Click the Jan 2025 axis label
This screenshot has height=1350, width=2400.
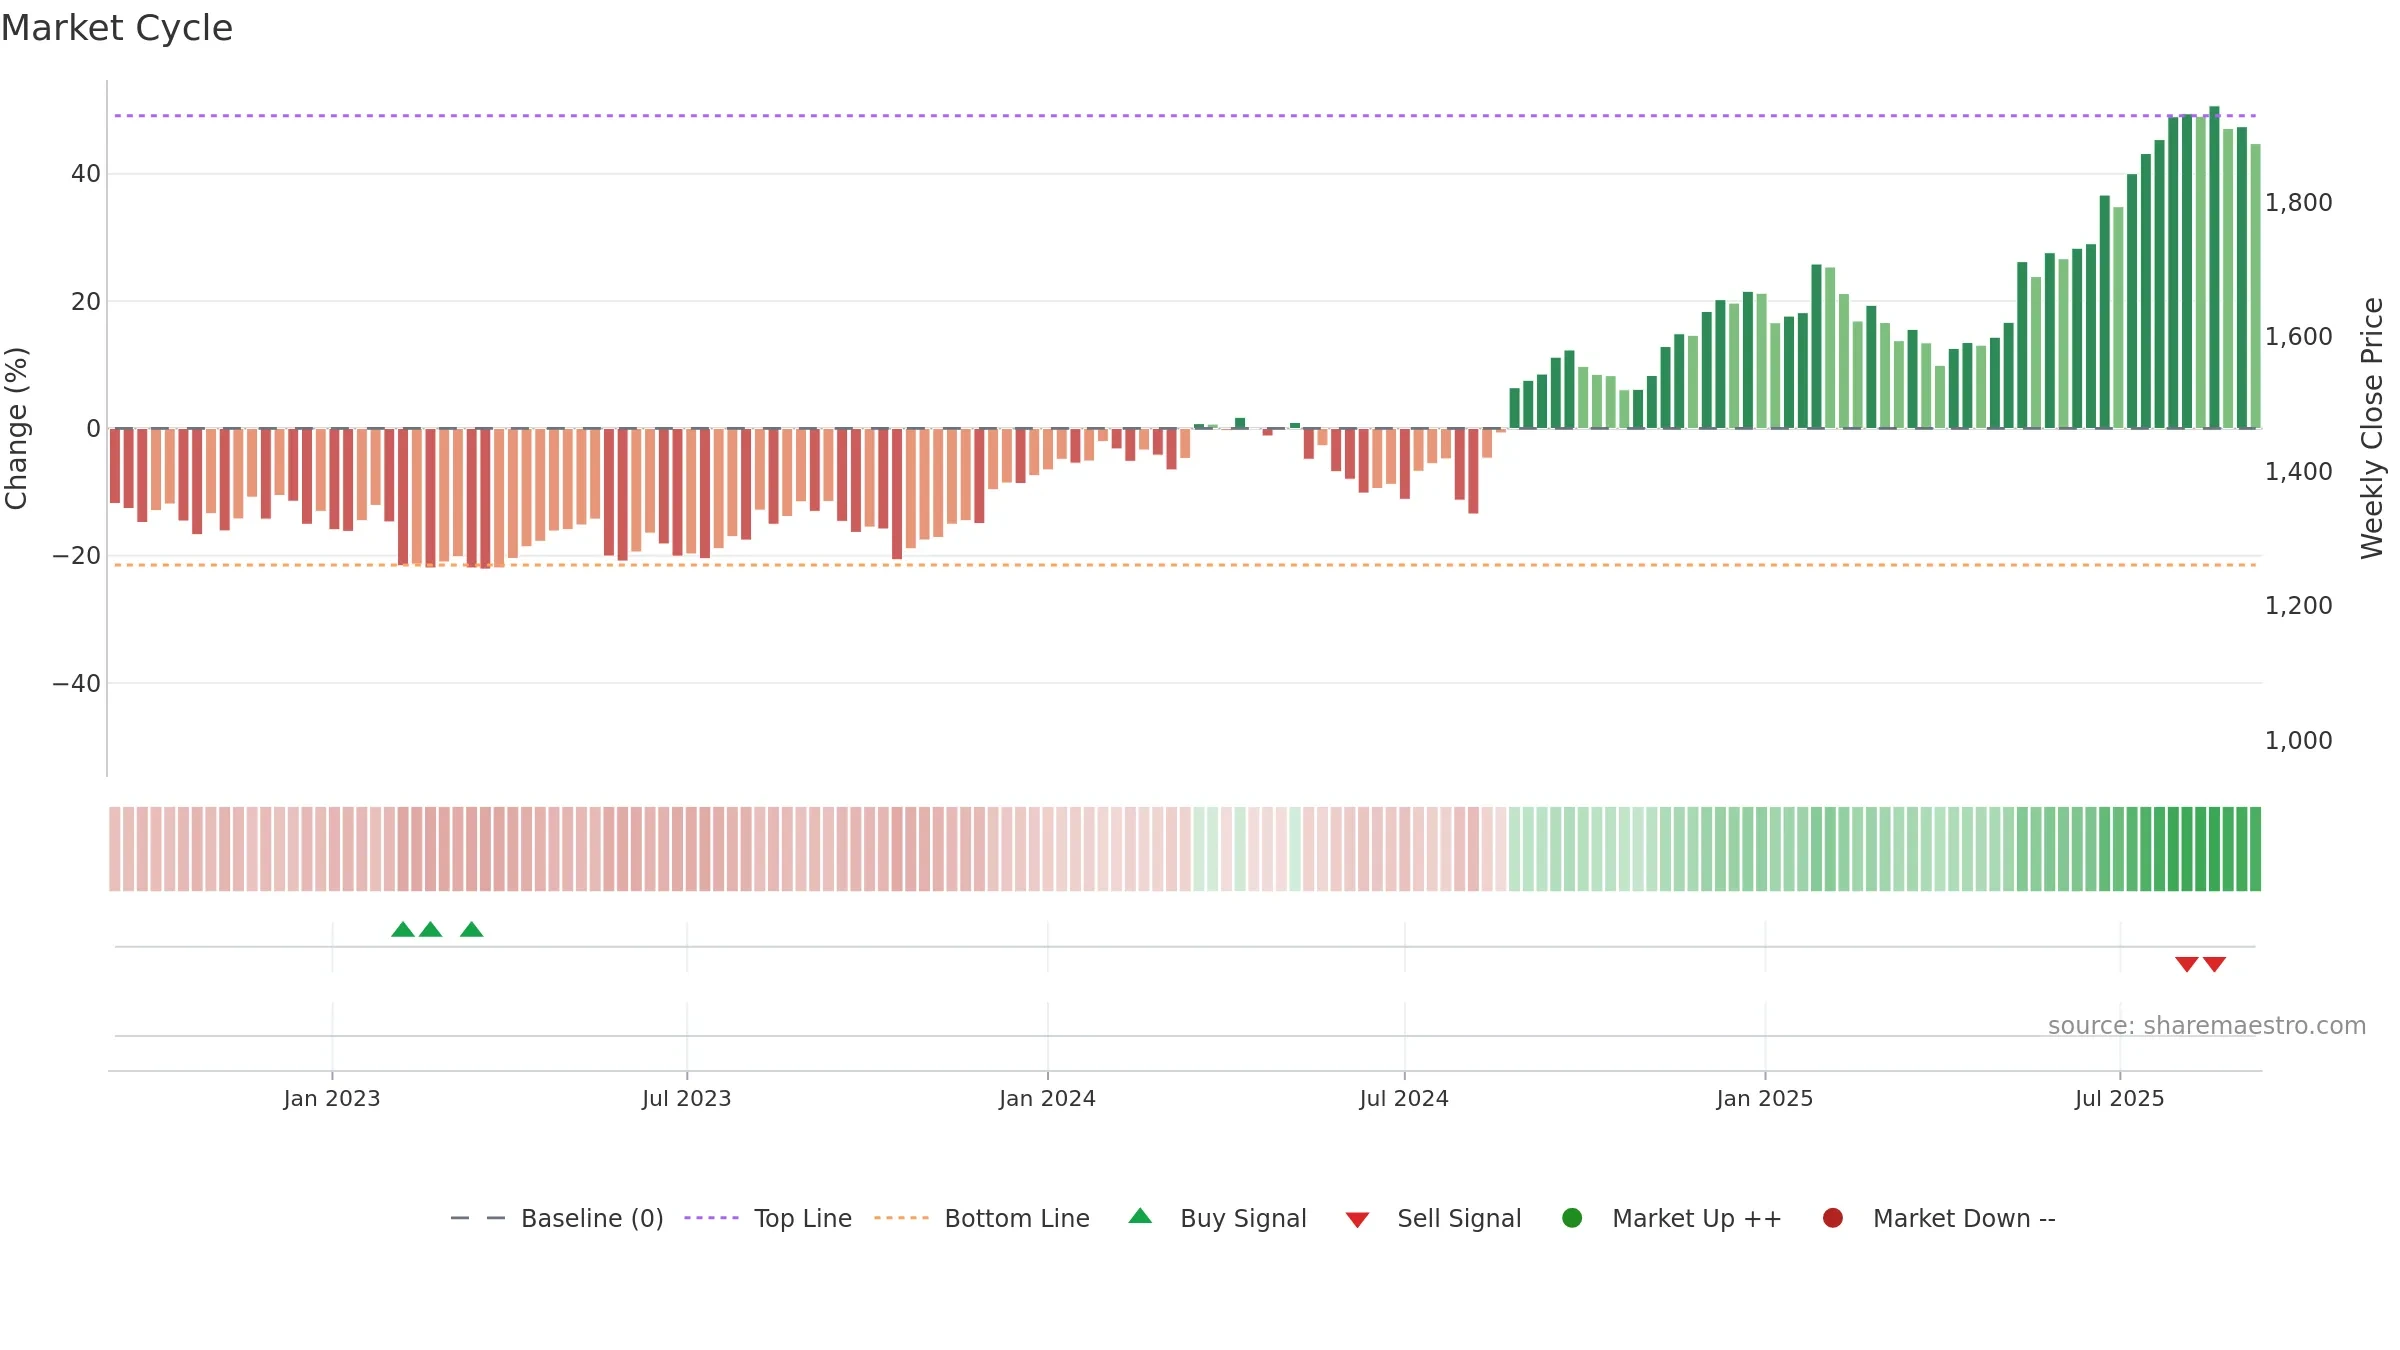(x=1765, y=1099)
